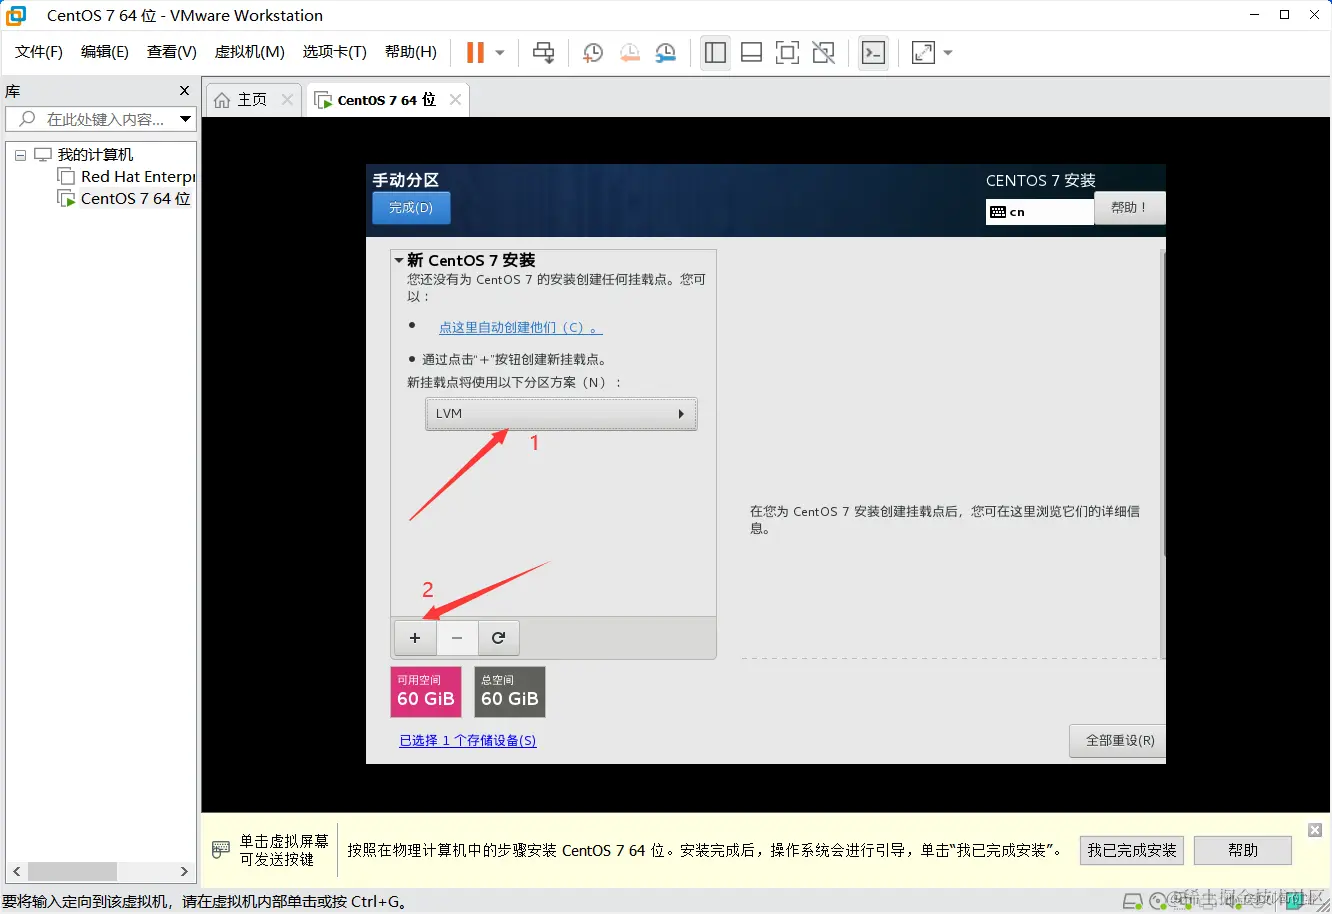The image size is (1332, 914).
Task: Select 我的计算机 in the library tree
Action: [95, 155]
